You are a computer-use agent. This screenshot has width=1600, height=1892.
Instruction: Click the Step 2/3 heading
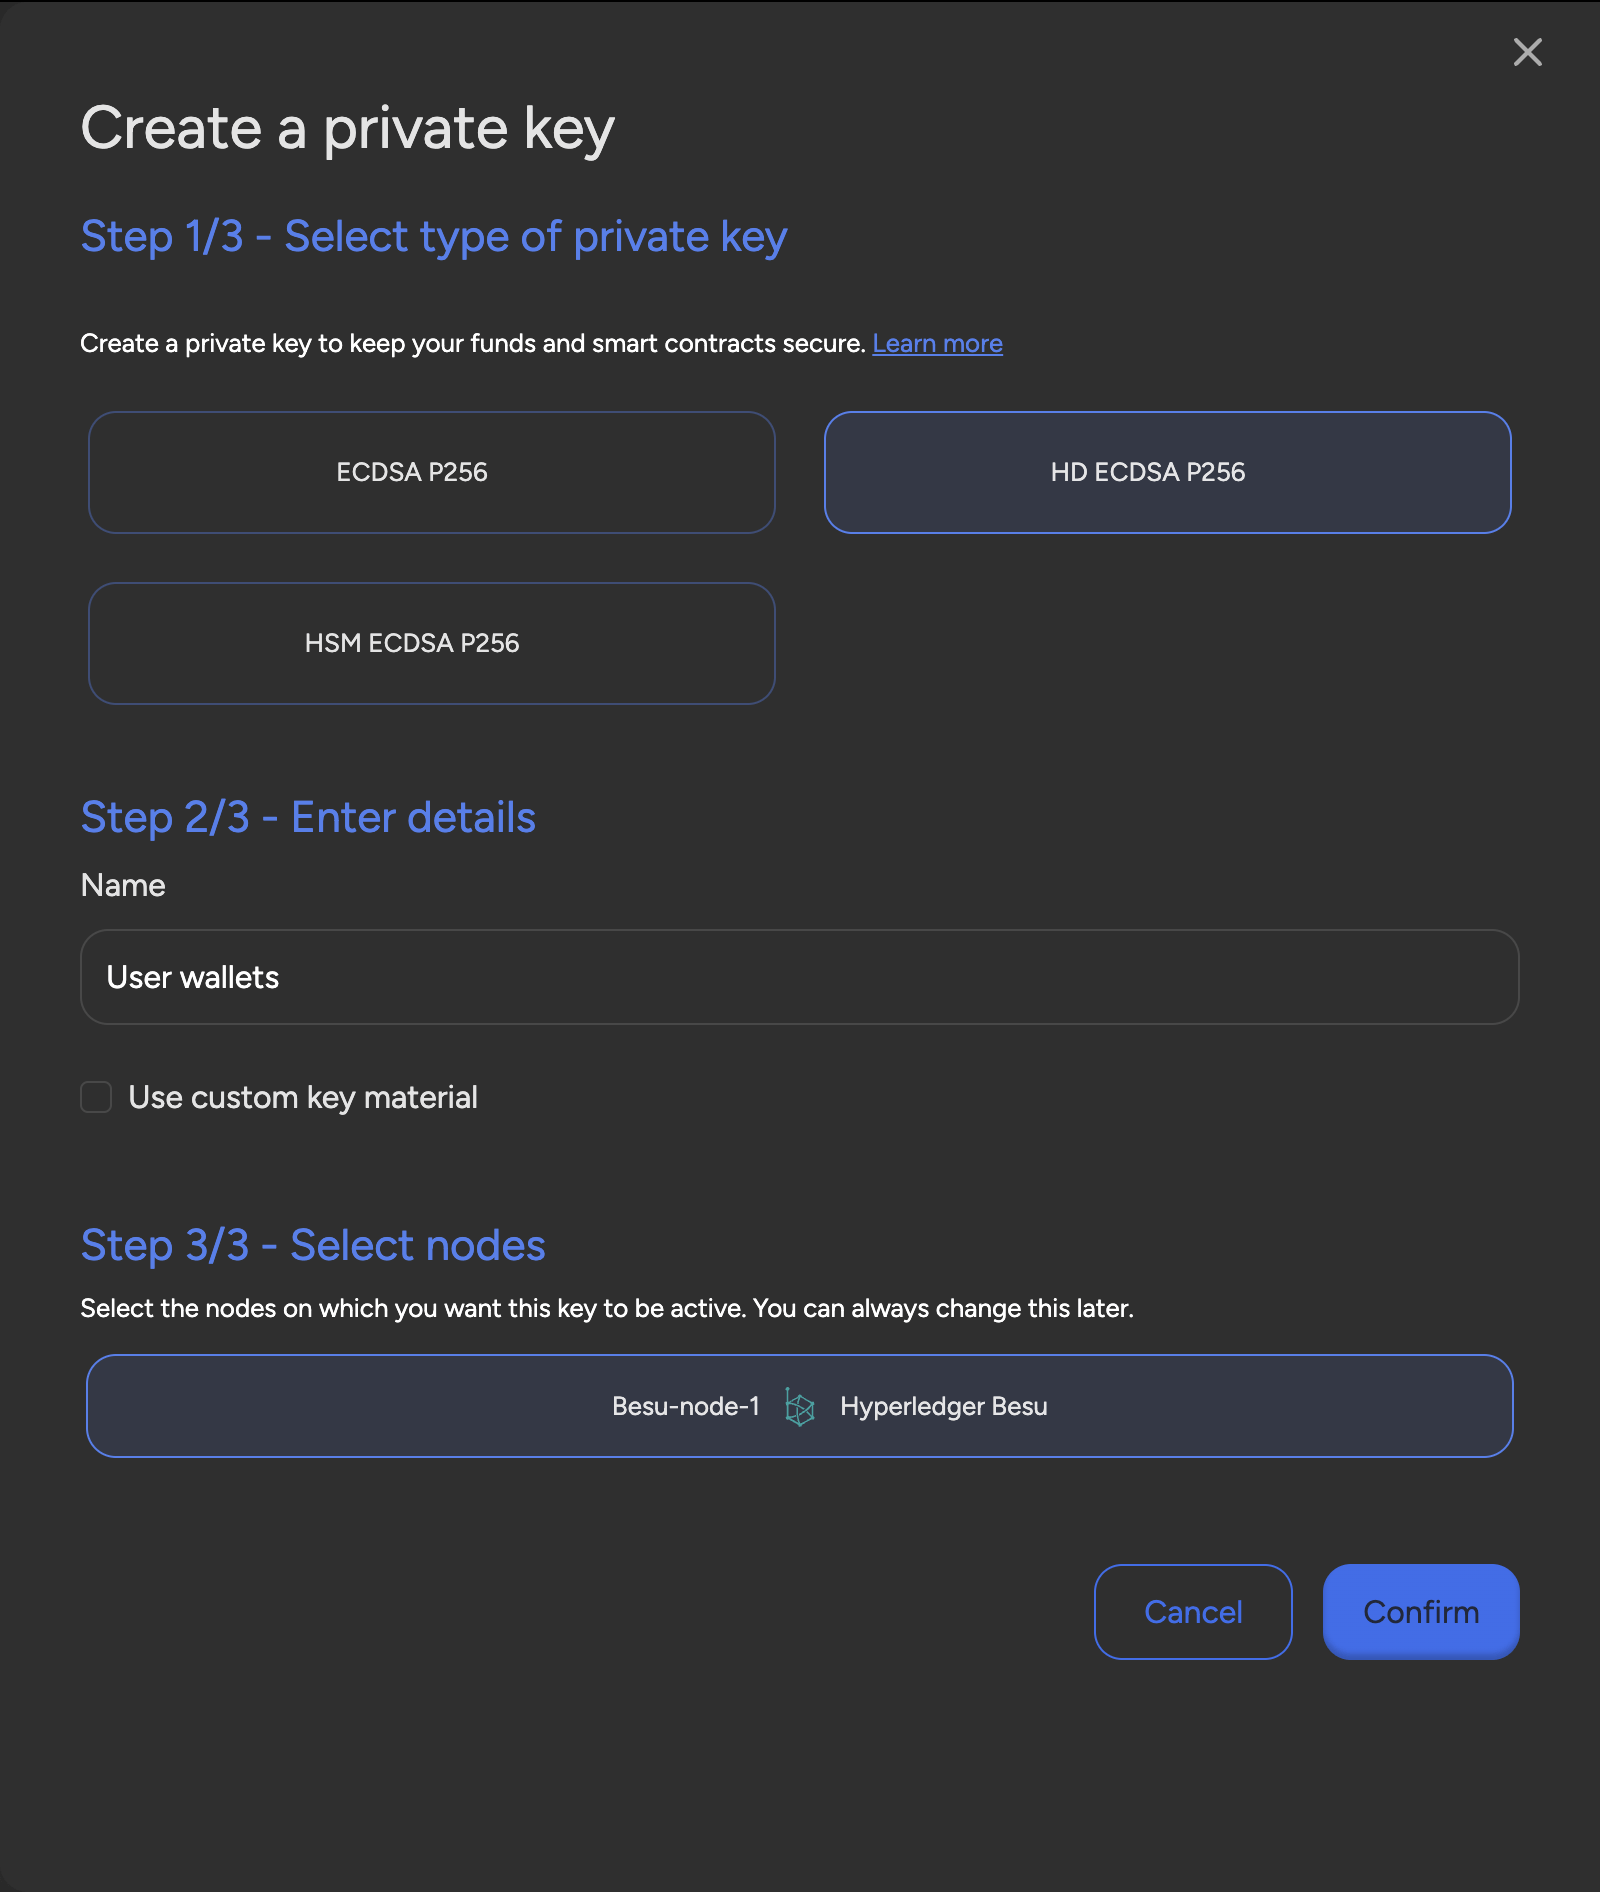(308, 817)
